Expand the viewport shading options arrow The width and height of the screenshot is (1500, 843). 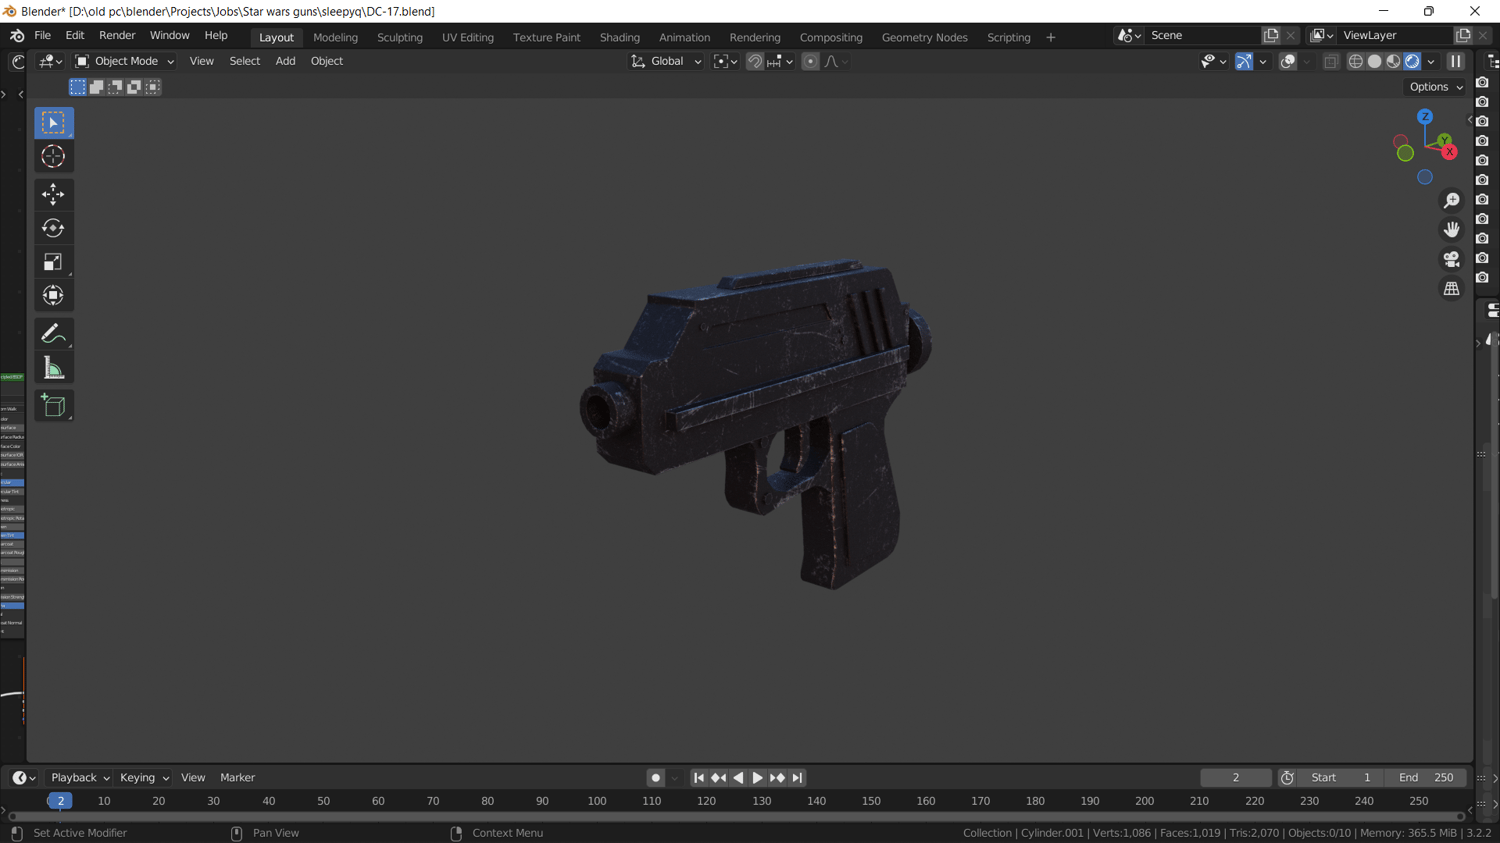click(1431, 61)
